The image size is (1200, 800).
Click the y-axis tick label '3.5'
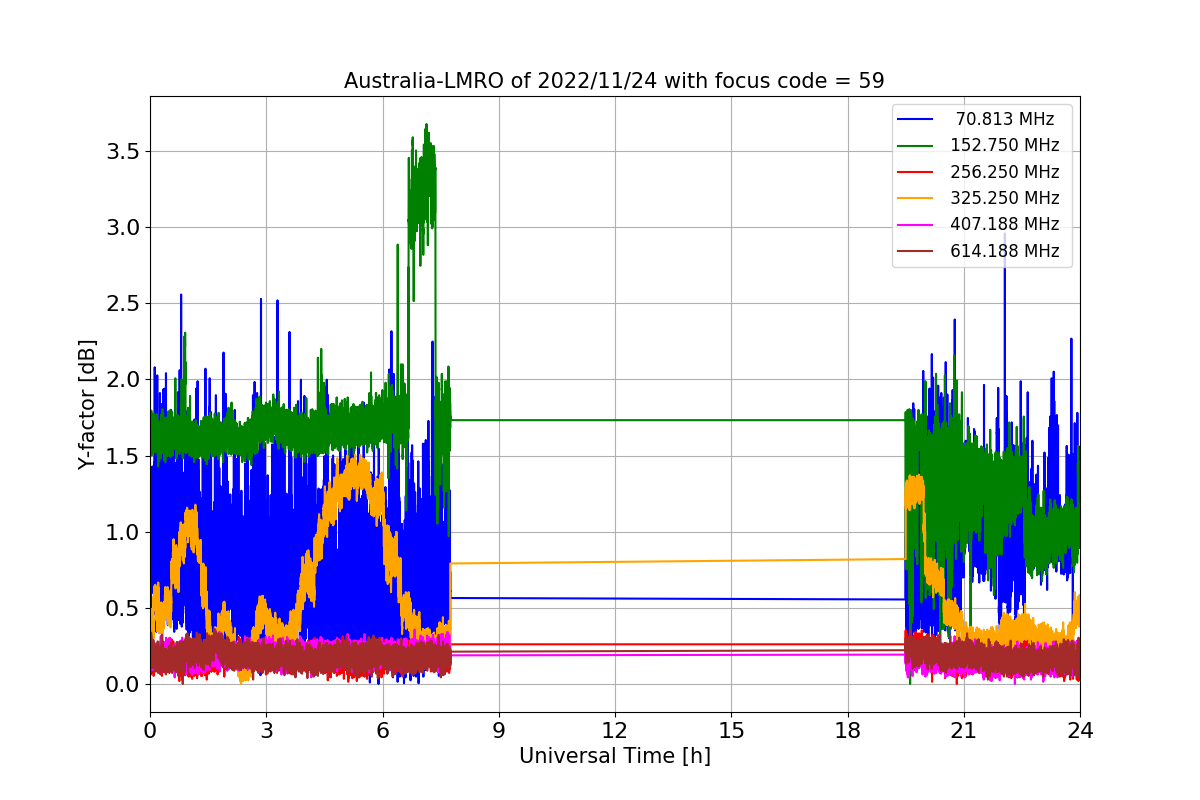tap(123, 151)
